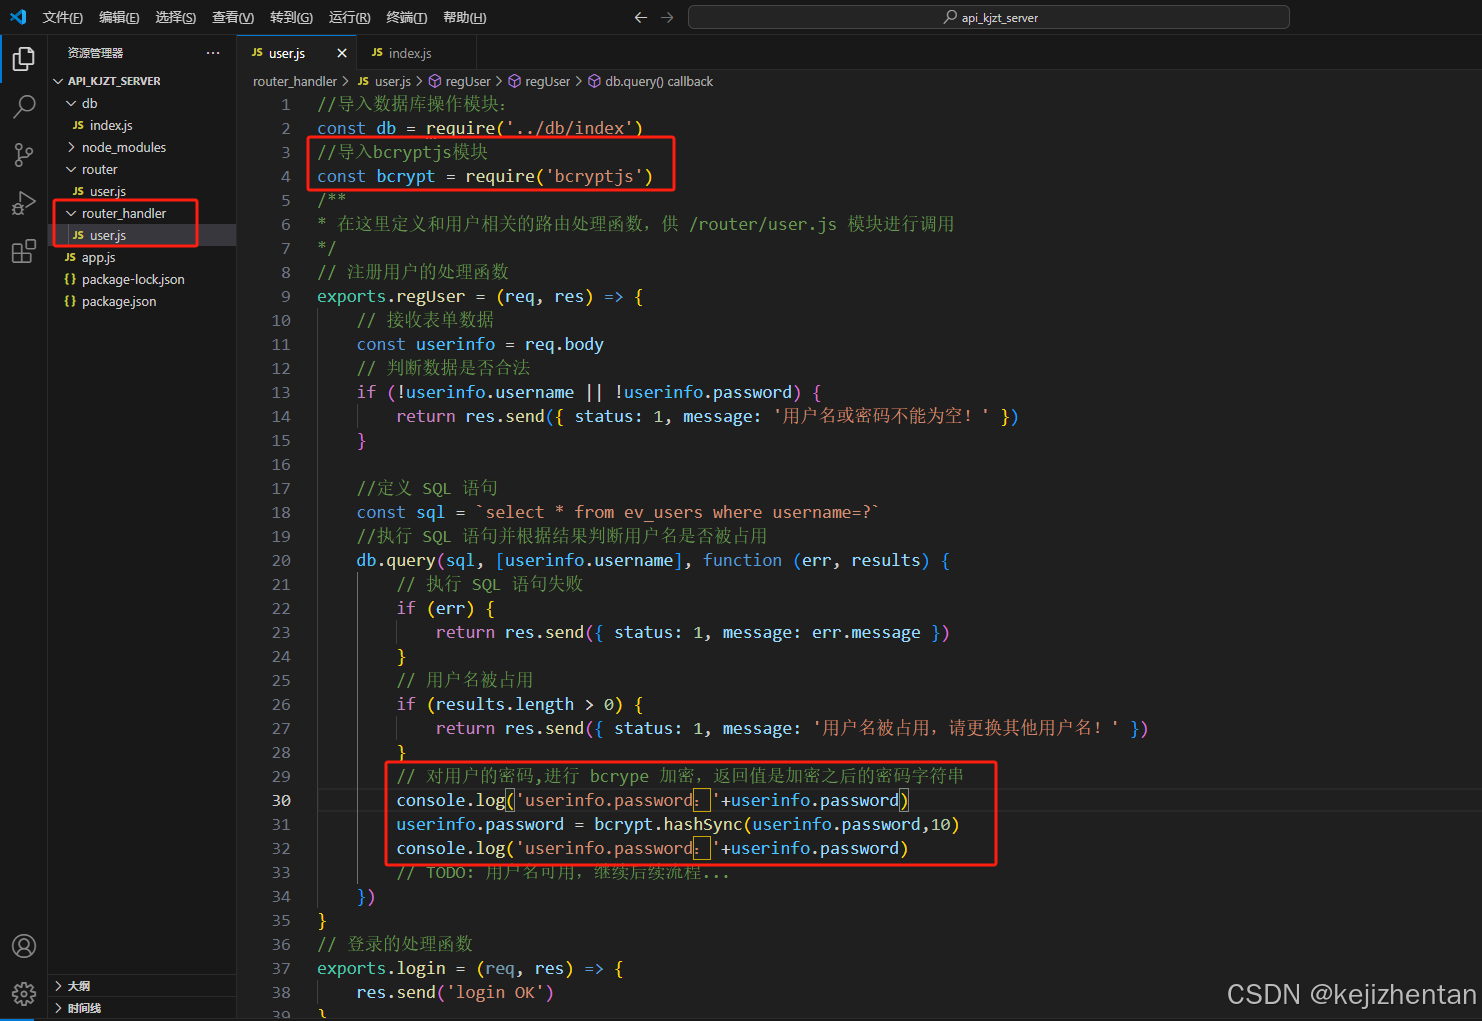The width and height of the screenshot is (1482, 1021).
Task: Click 'req.body' on line 11
Action: tap(564, 344)
